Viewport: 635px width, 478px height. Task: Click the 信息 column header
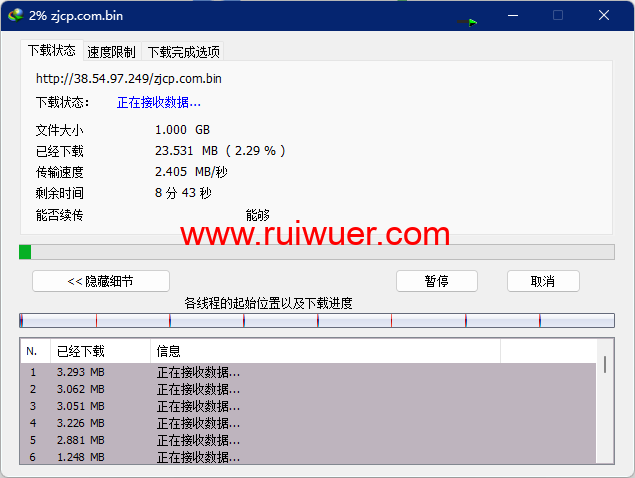(325, 351)
